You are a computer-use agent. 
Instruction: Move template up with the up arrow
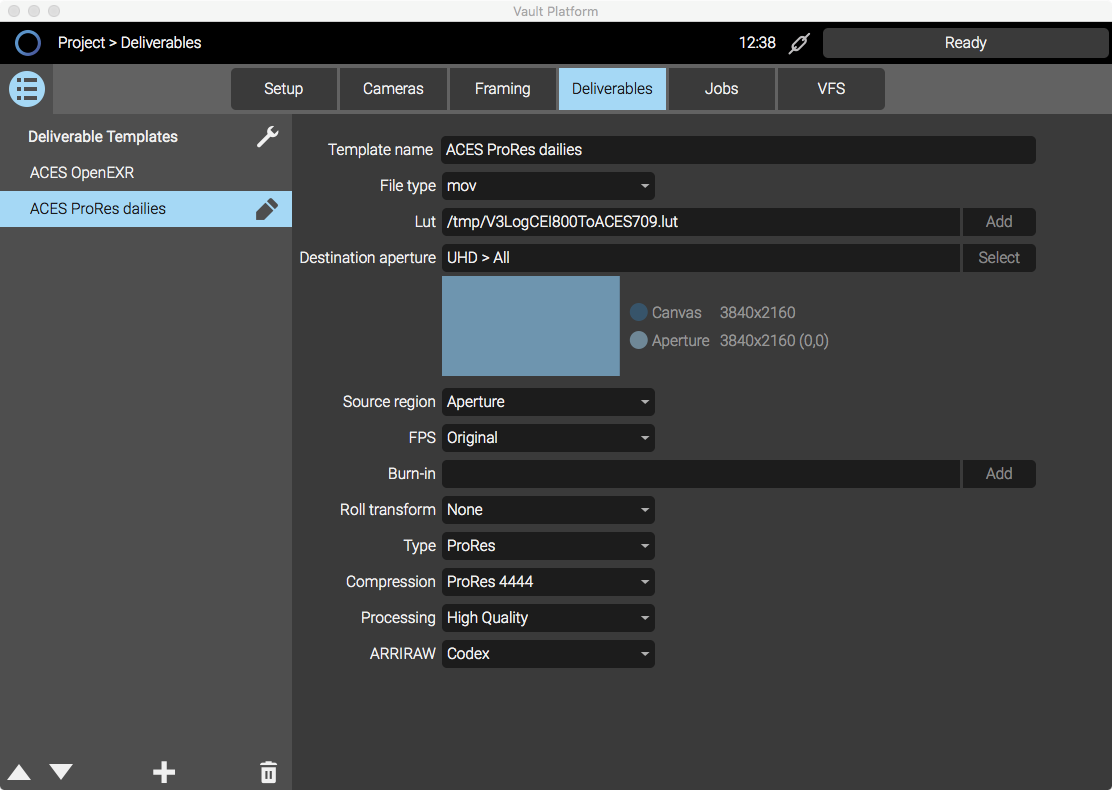point(19,772)
